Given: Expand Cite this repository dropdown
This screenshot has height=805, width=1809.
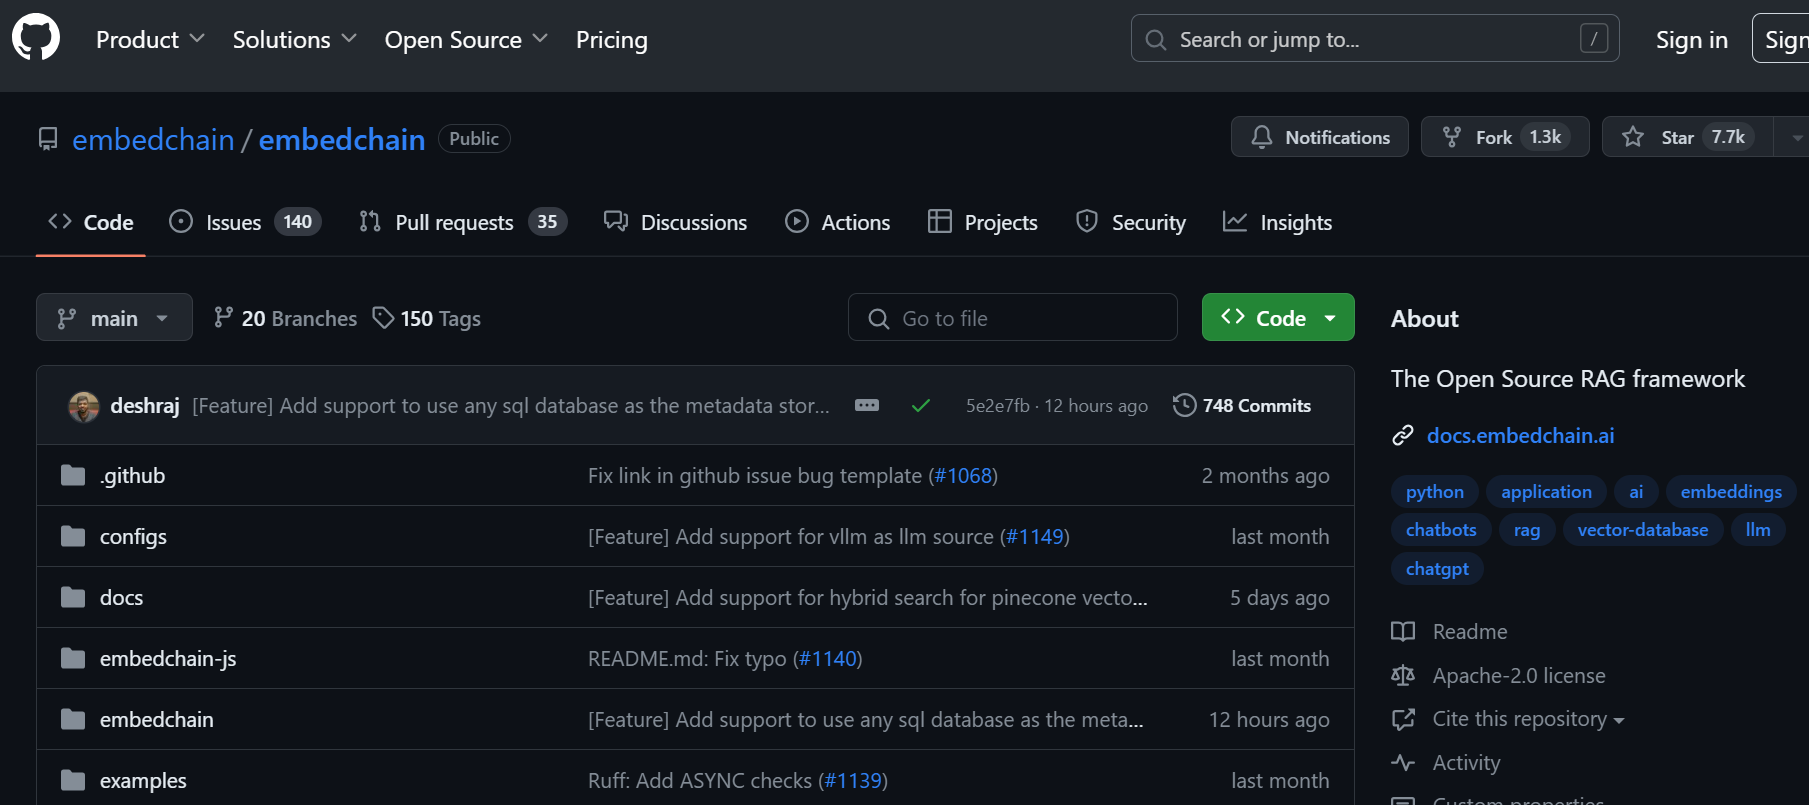Looking at the screenshot, I should [x=1619, y=720].
